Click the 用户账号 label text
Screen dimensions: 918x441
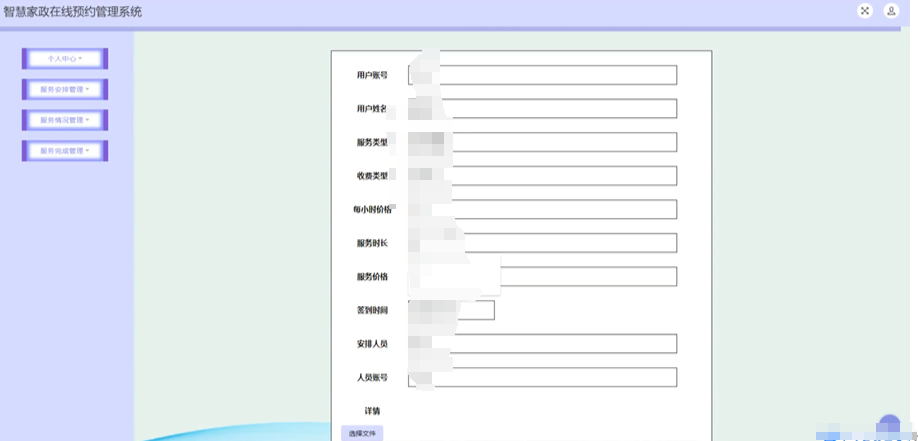click(372, 75)
